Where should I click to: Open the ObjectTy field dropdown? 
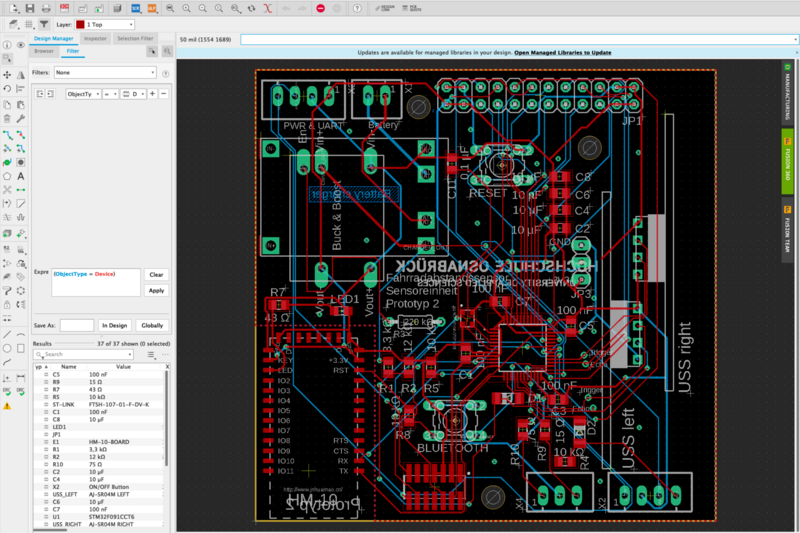pos(83,94)
